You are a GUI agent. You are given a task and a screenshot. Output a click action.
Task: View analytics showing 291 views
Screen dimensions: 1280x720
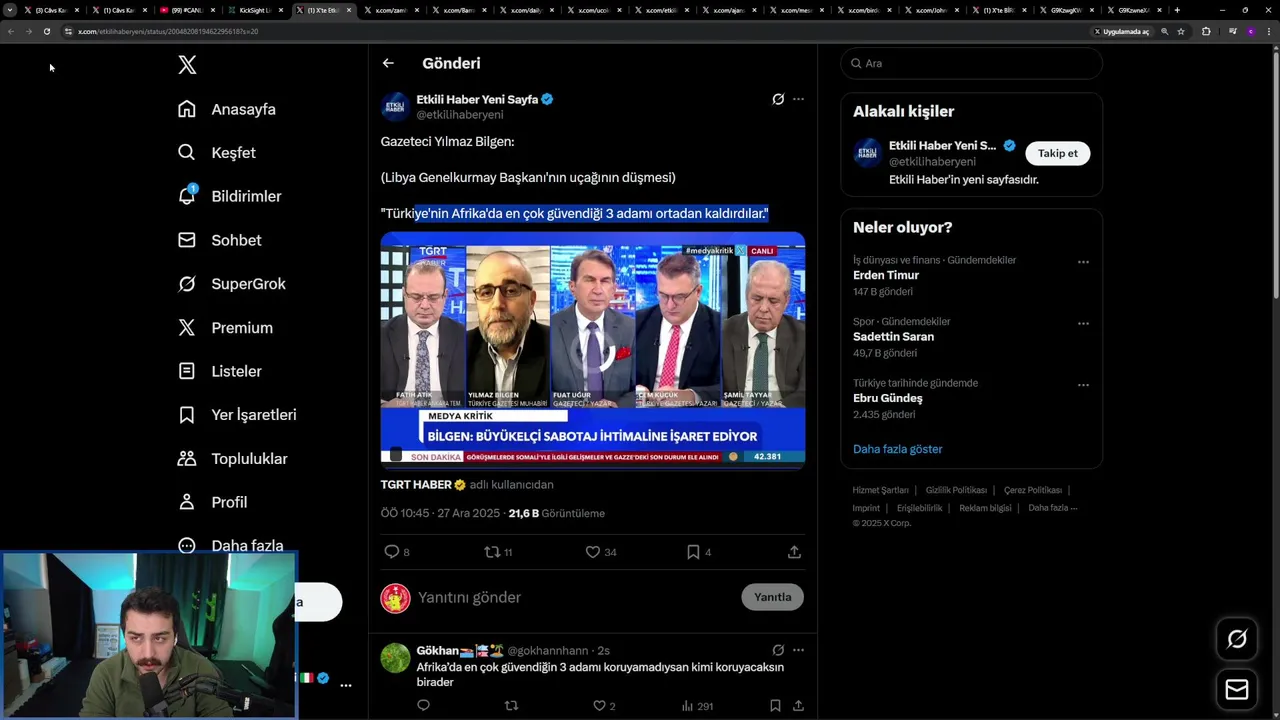(x=697, y=706)
